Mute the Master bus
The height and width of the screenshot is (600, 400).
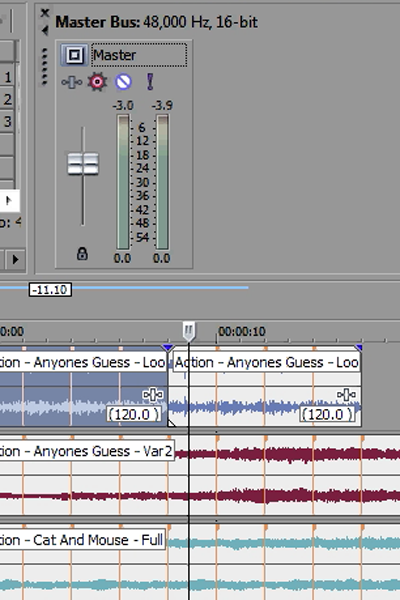[x=123, y=82]
